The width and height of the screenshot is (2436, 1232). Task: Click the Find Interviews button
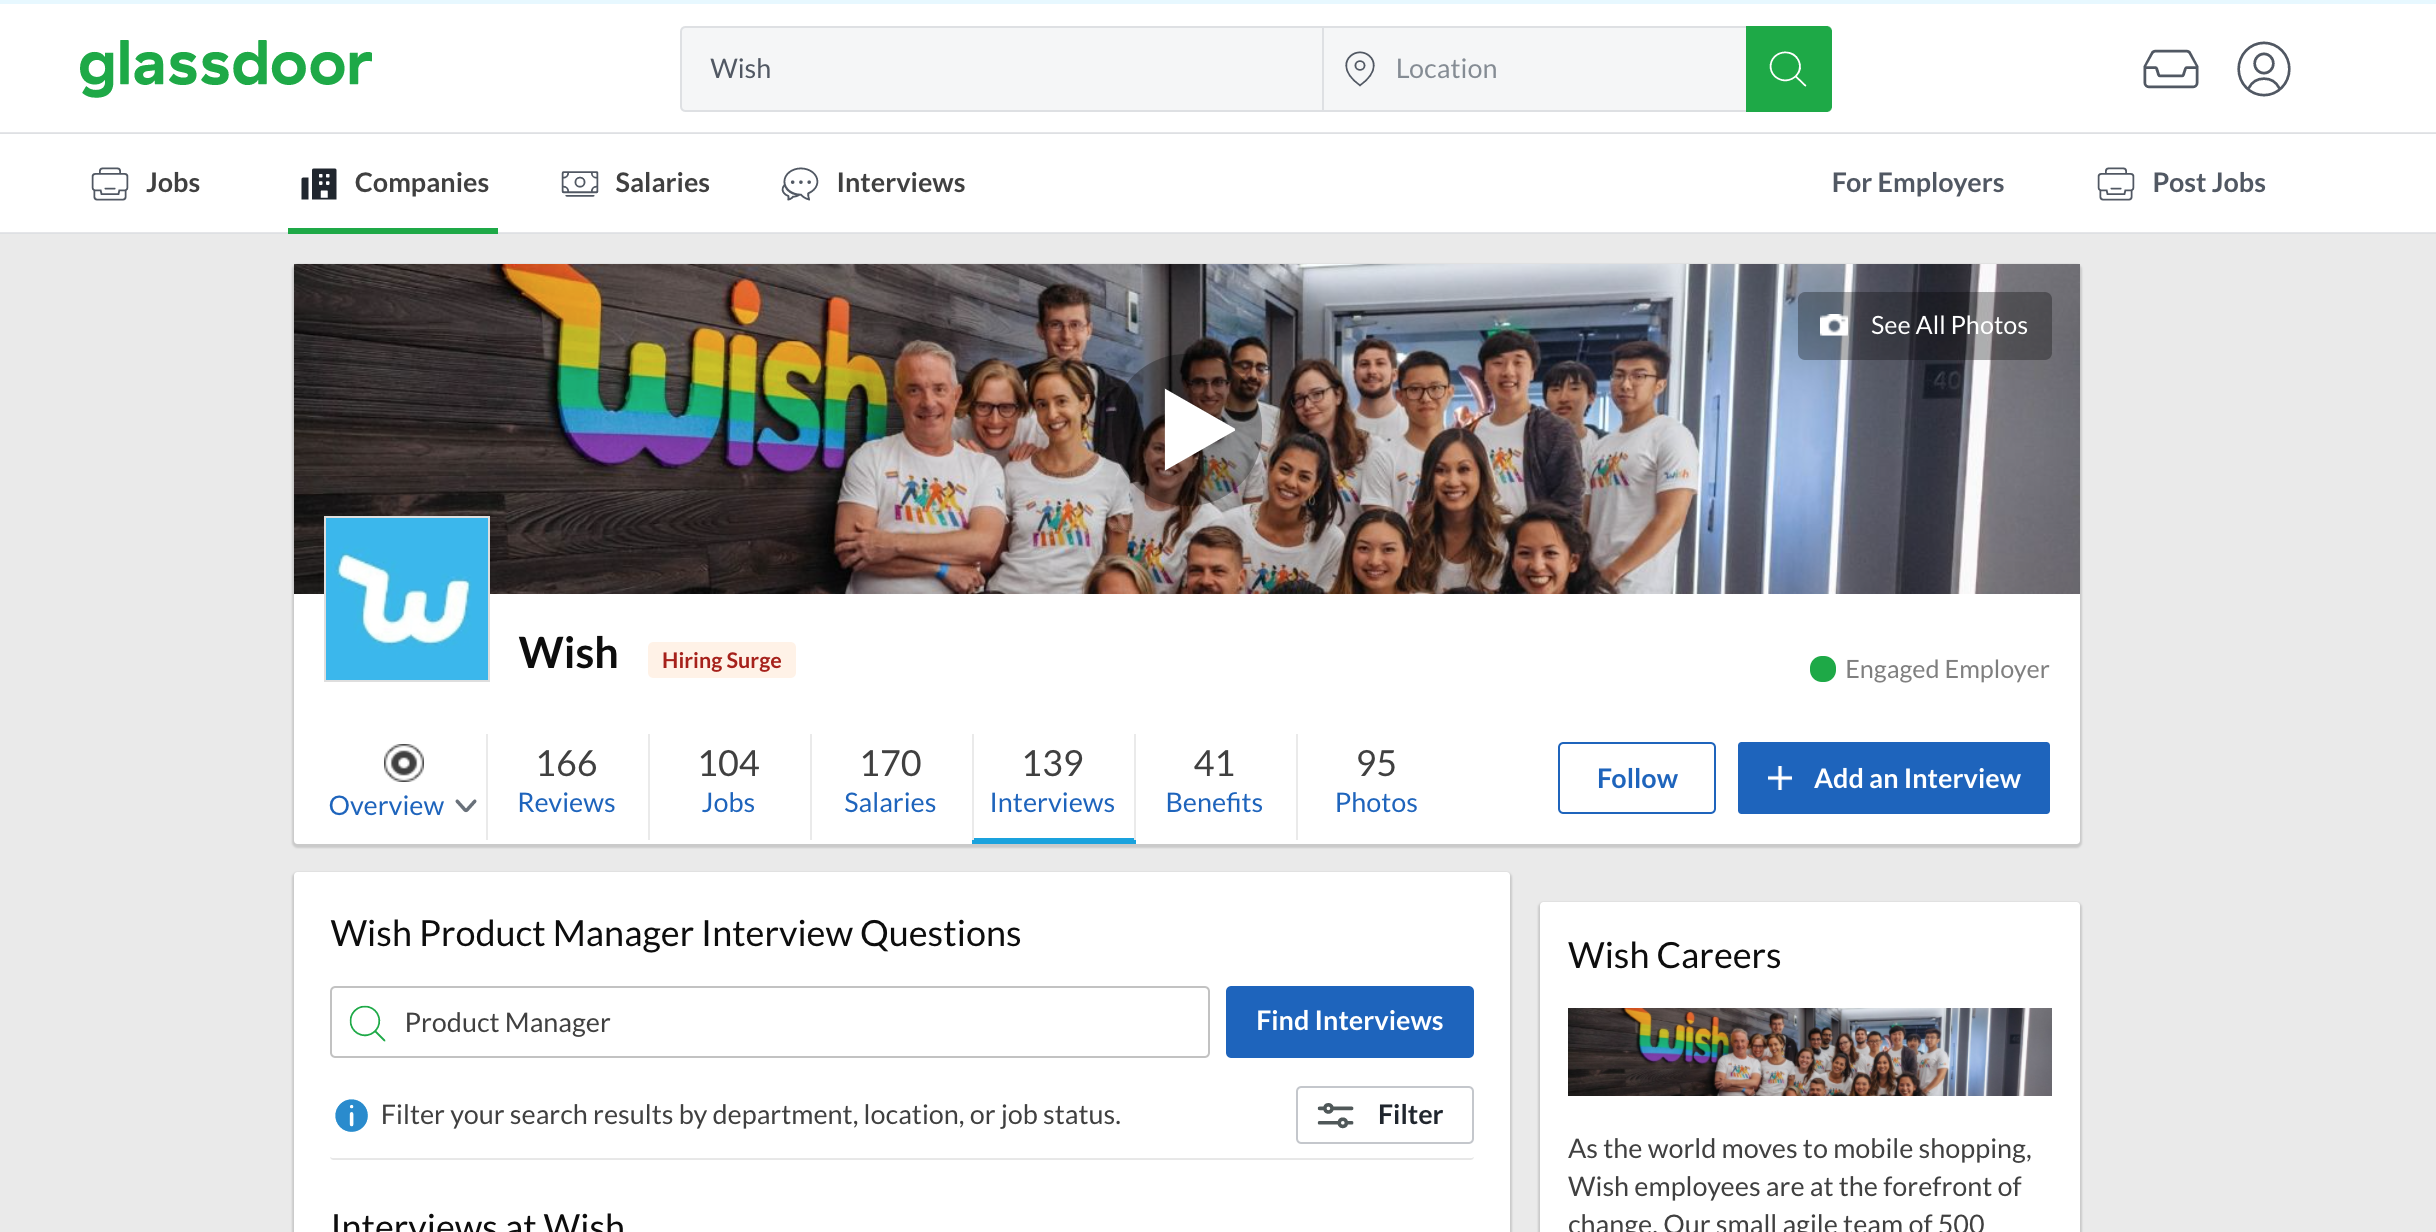click(1350, 1021)
